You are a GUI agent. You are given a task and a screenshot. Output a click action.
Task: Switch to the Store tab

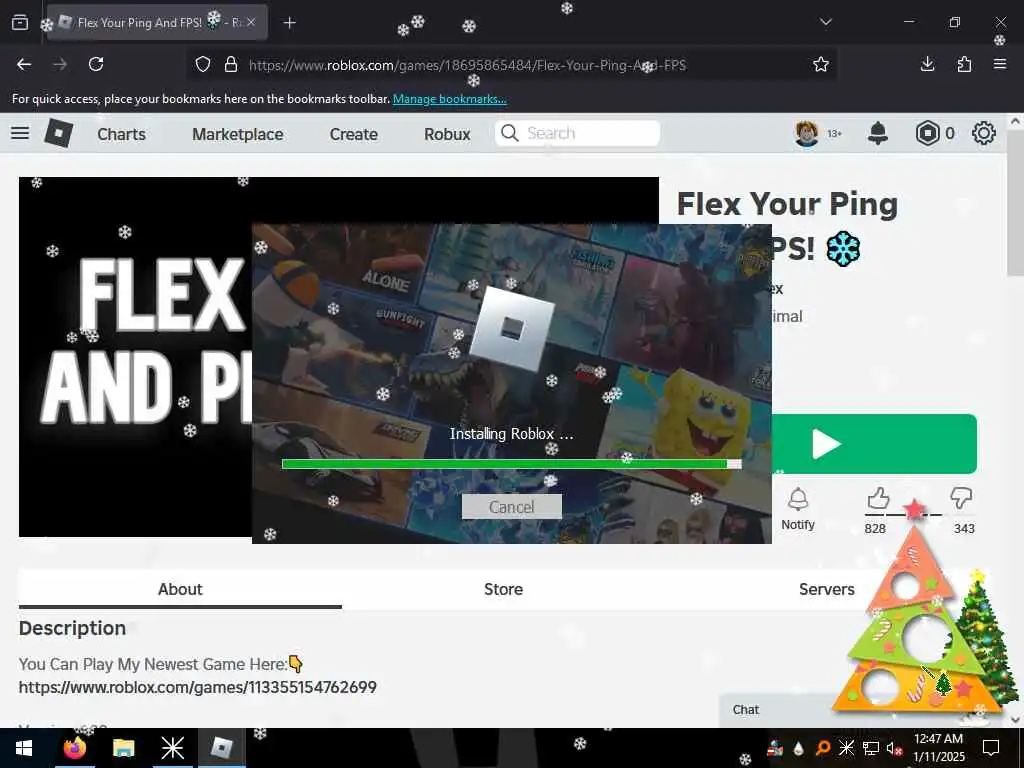pos(504,589)
